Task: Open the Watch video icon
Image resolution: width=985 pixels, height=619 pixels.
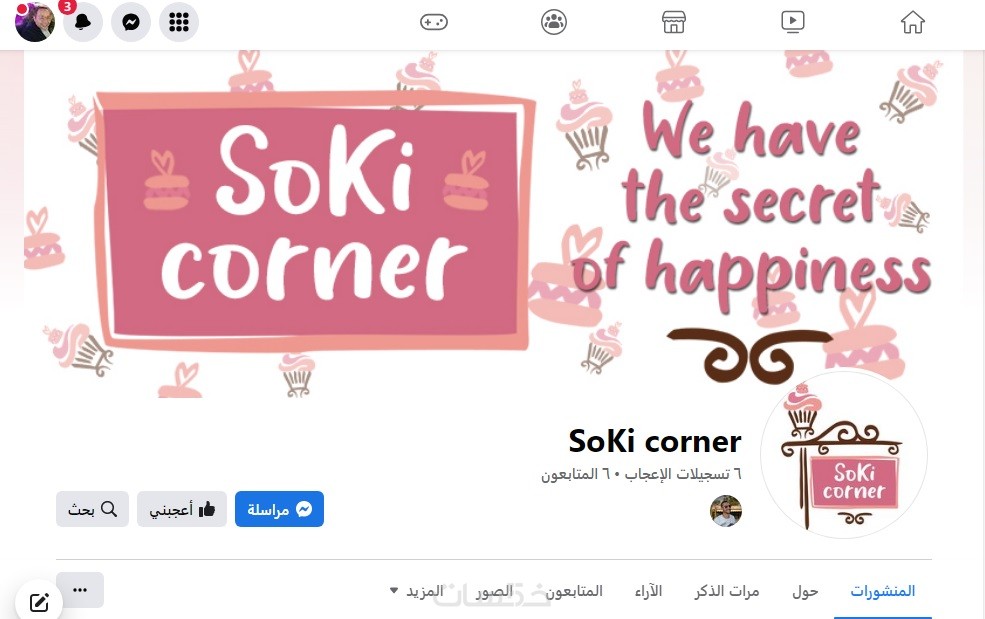Action: [x=793, y=22]
